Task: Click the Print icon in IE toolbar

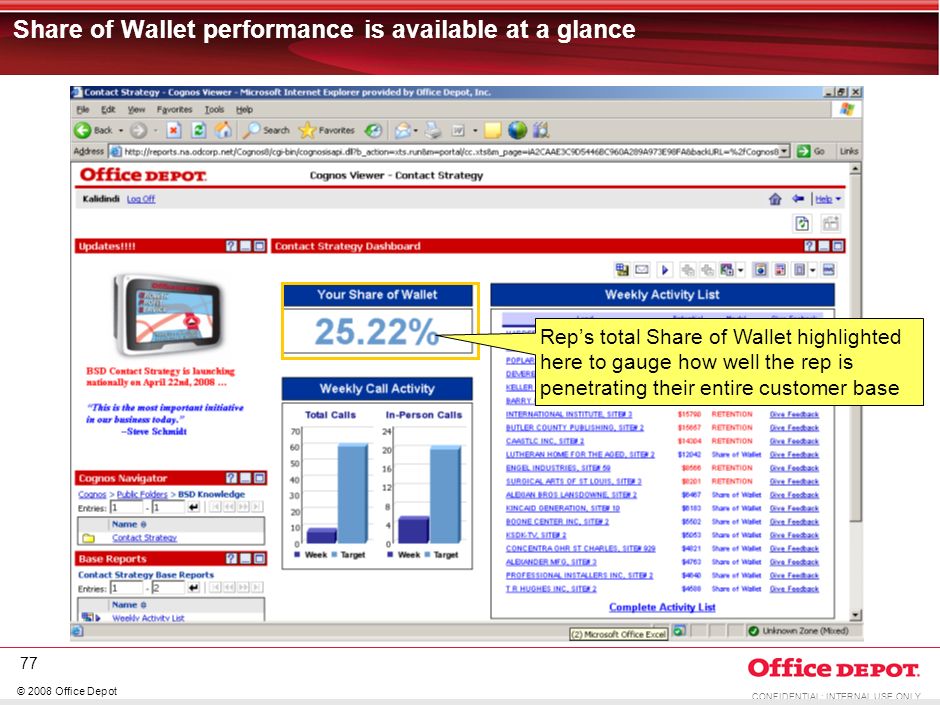Action: [433, 130]
